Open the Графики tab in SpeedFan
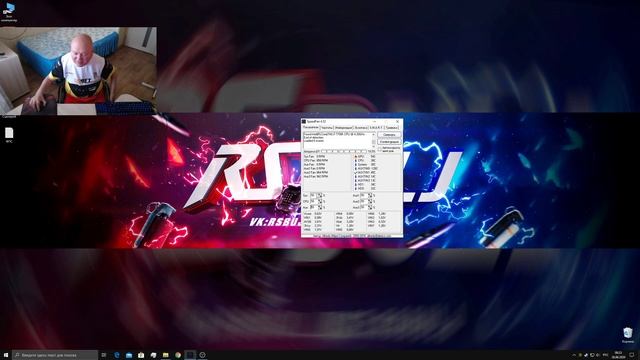Screen dimensions: 640x360 point(392,128)
